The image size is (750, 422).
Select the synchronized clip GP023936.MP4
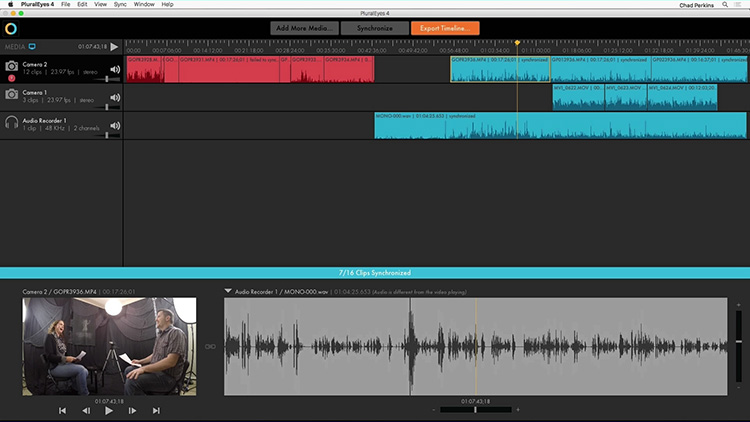699,69
